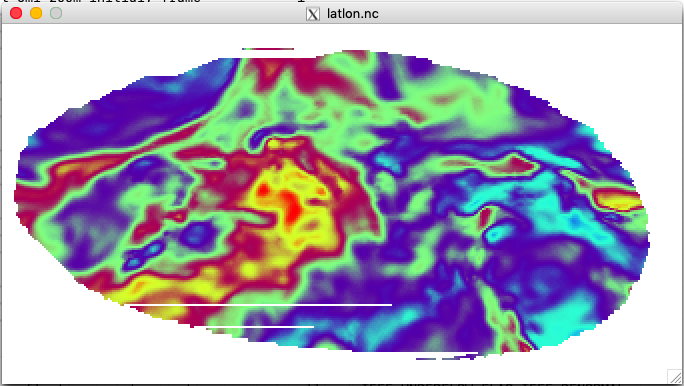Click the greyed-out zoom window button
The height and width of the screenshot is (386, 684).
point(56,13)
